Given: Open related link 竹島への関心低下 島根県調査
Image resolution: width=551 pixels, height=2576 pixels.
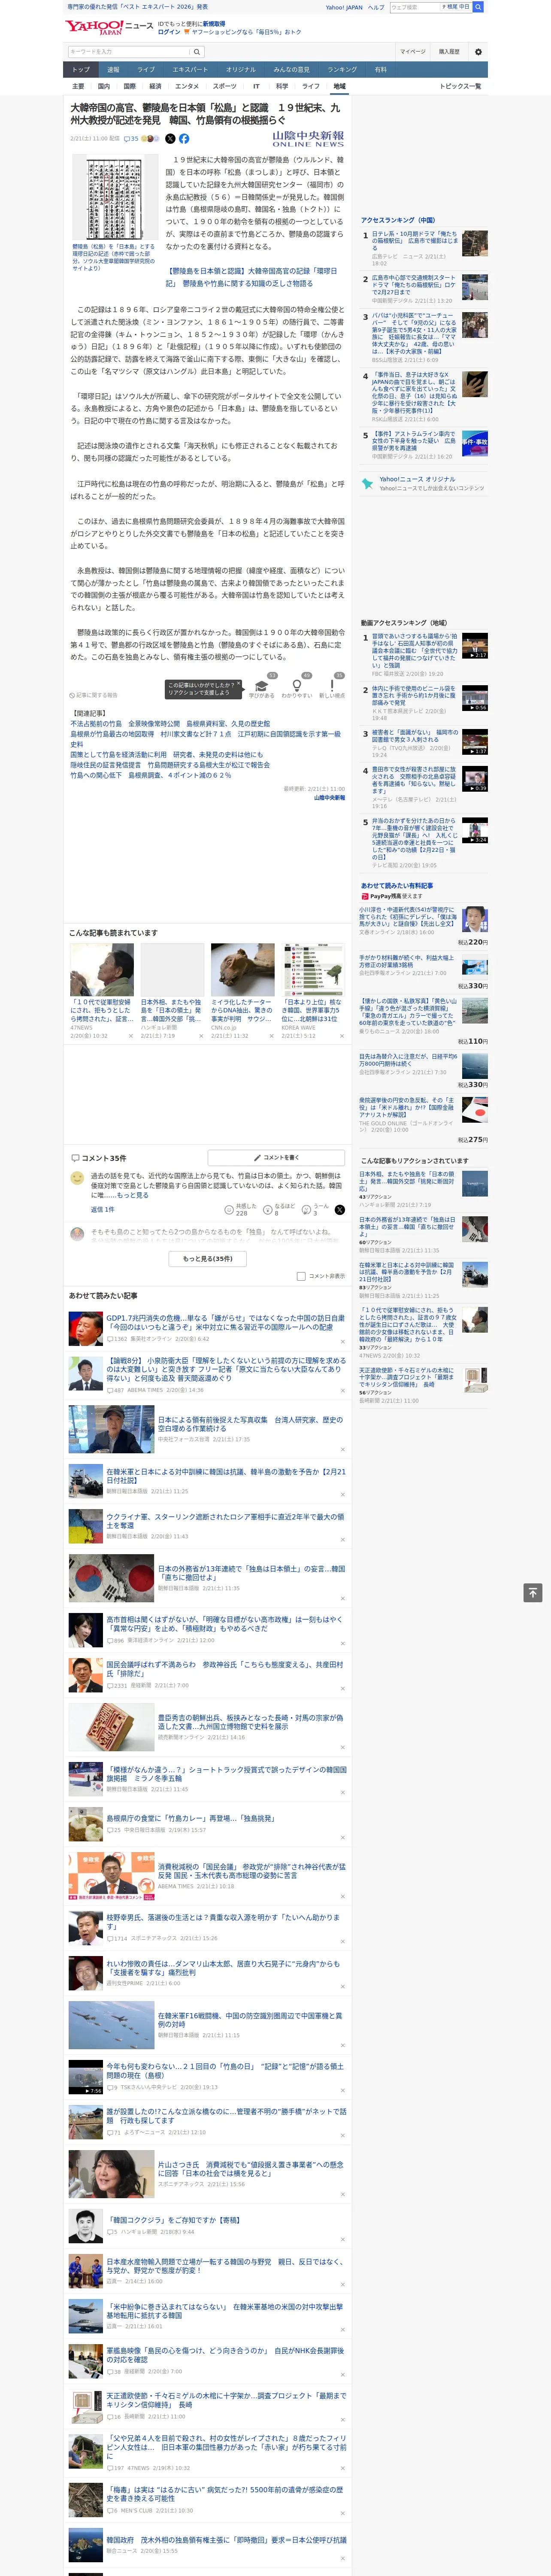Looking at the screenshot, I should tap(150, 775).
